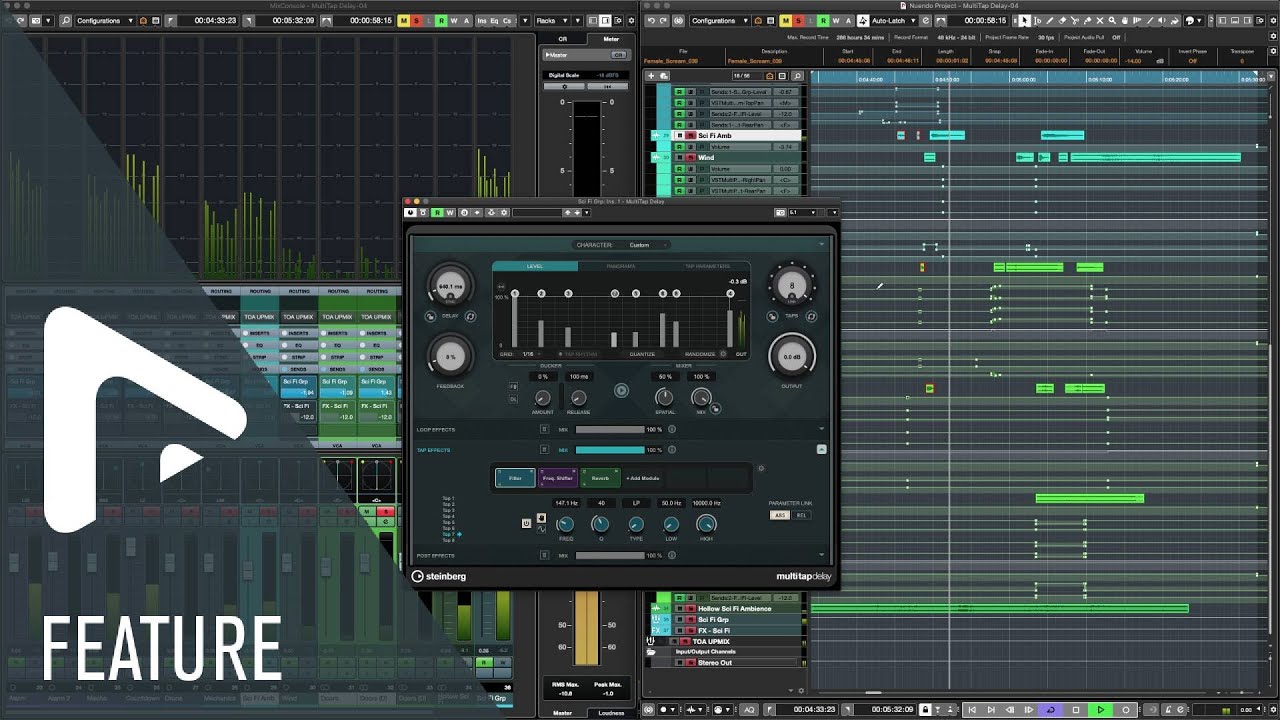Click the tap effects chain settings gear
1280x720 pixels.
[761, 468]
